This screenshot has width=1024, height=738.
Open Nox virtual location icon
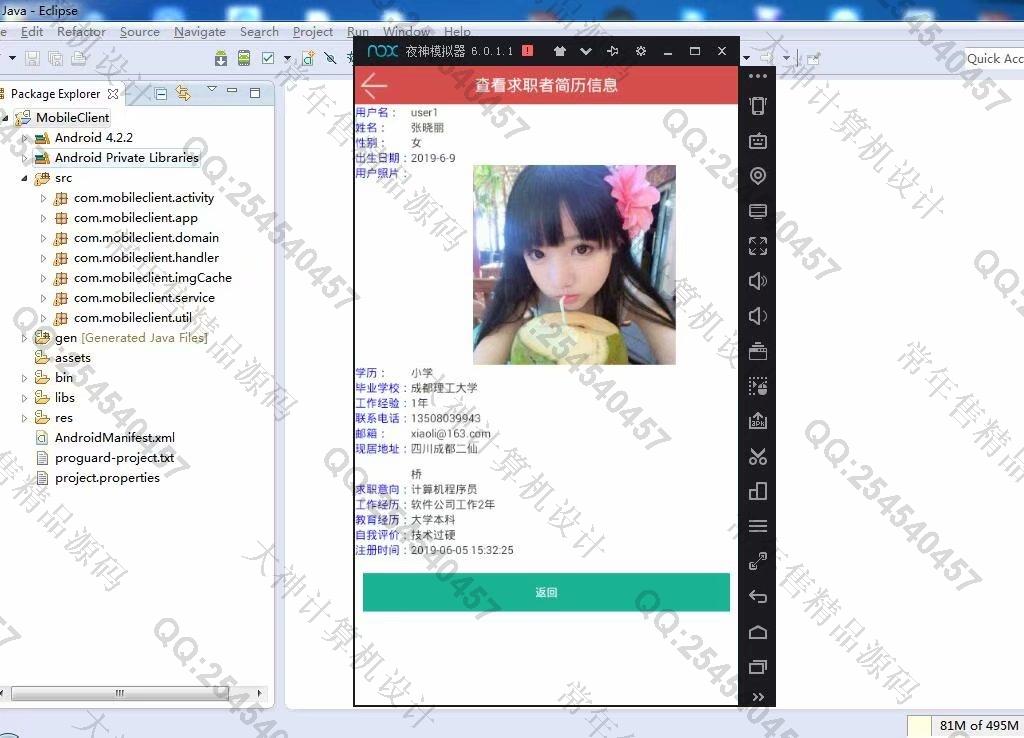click(758, 176)
